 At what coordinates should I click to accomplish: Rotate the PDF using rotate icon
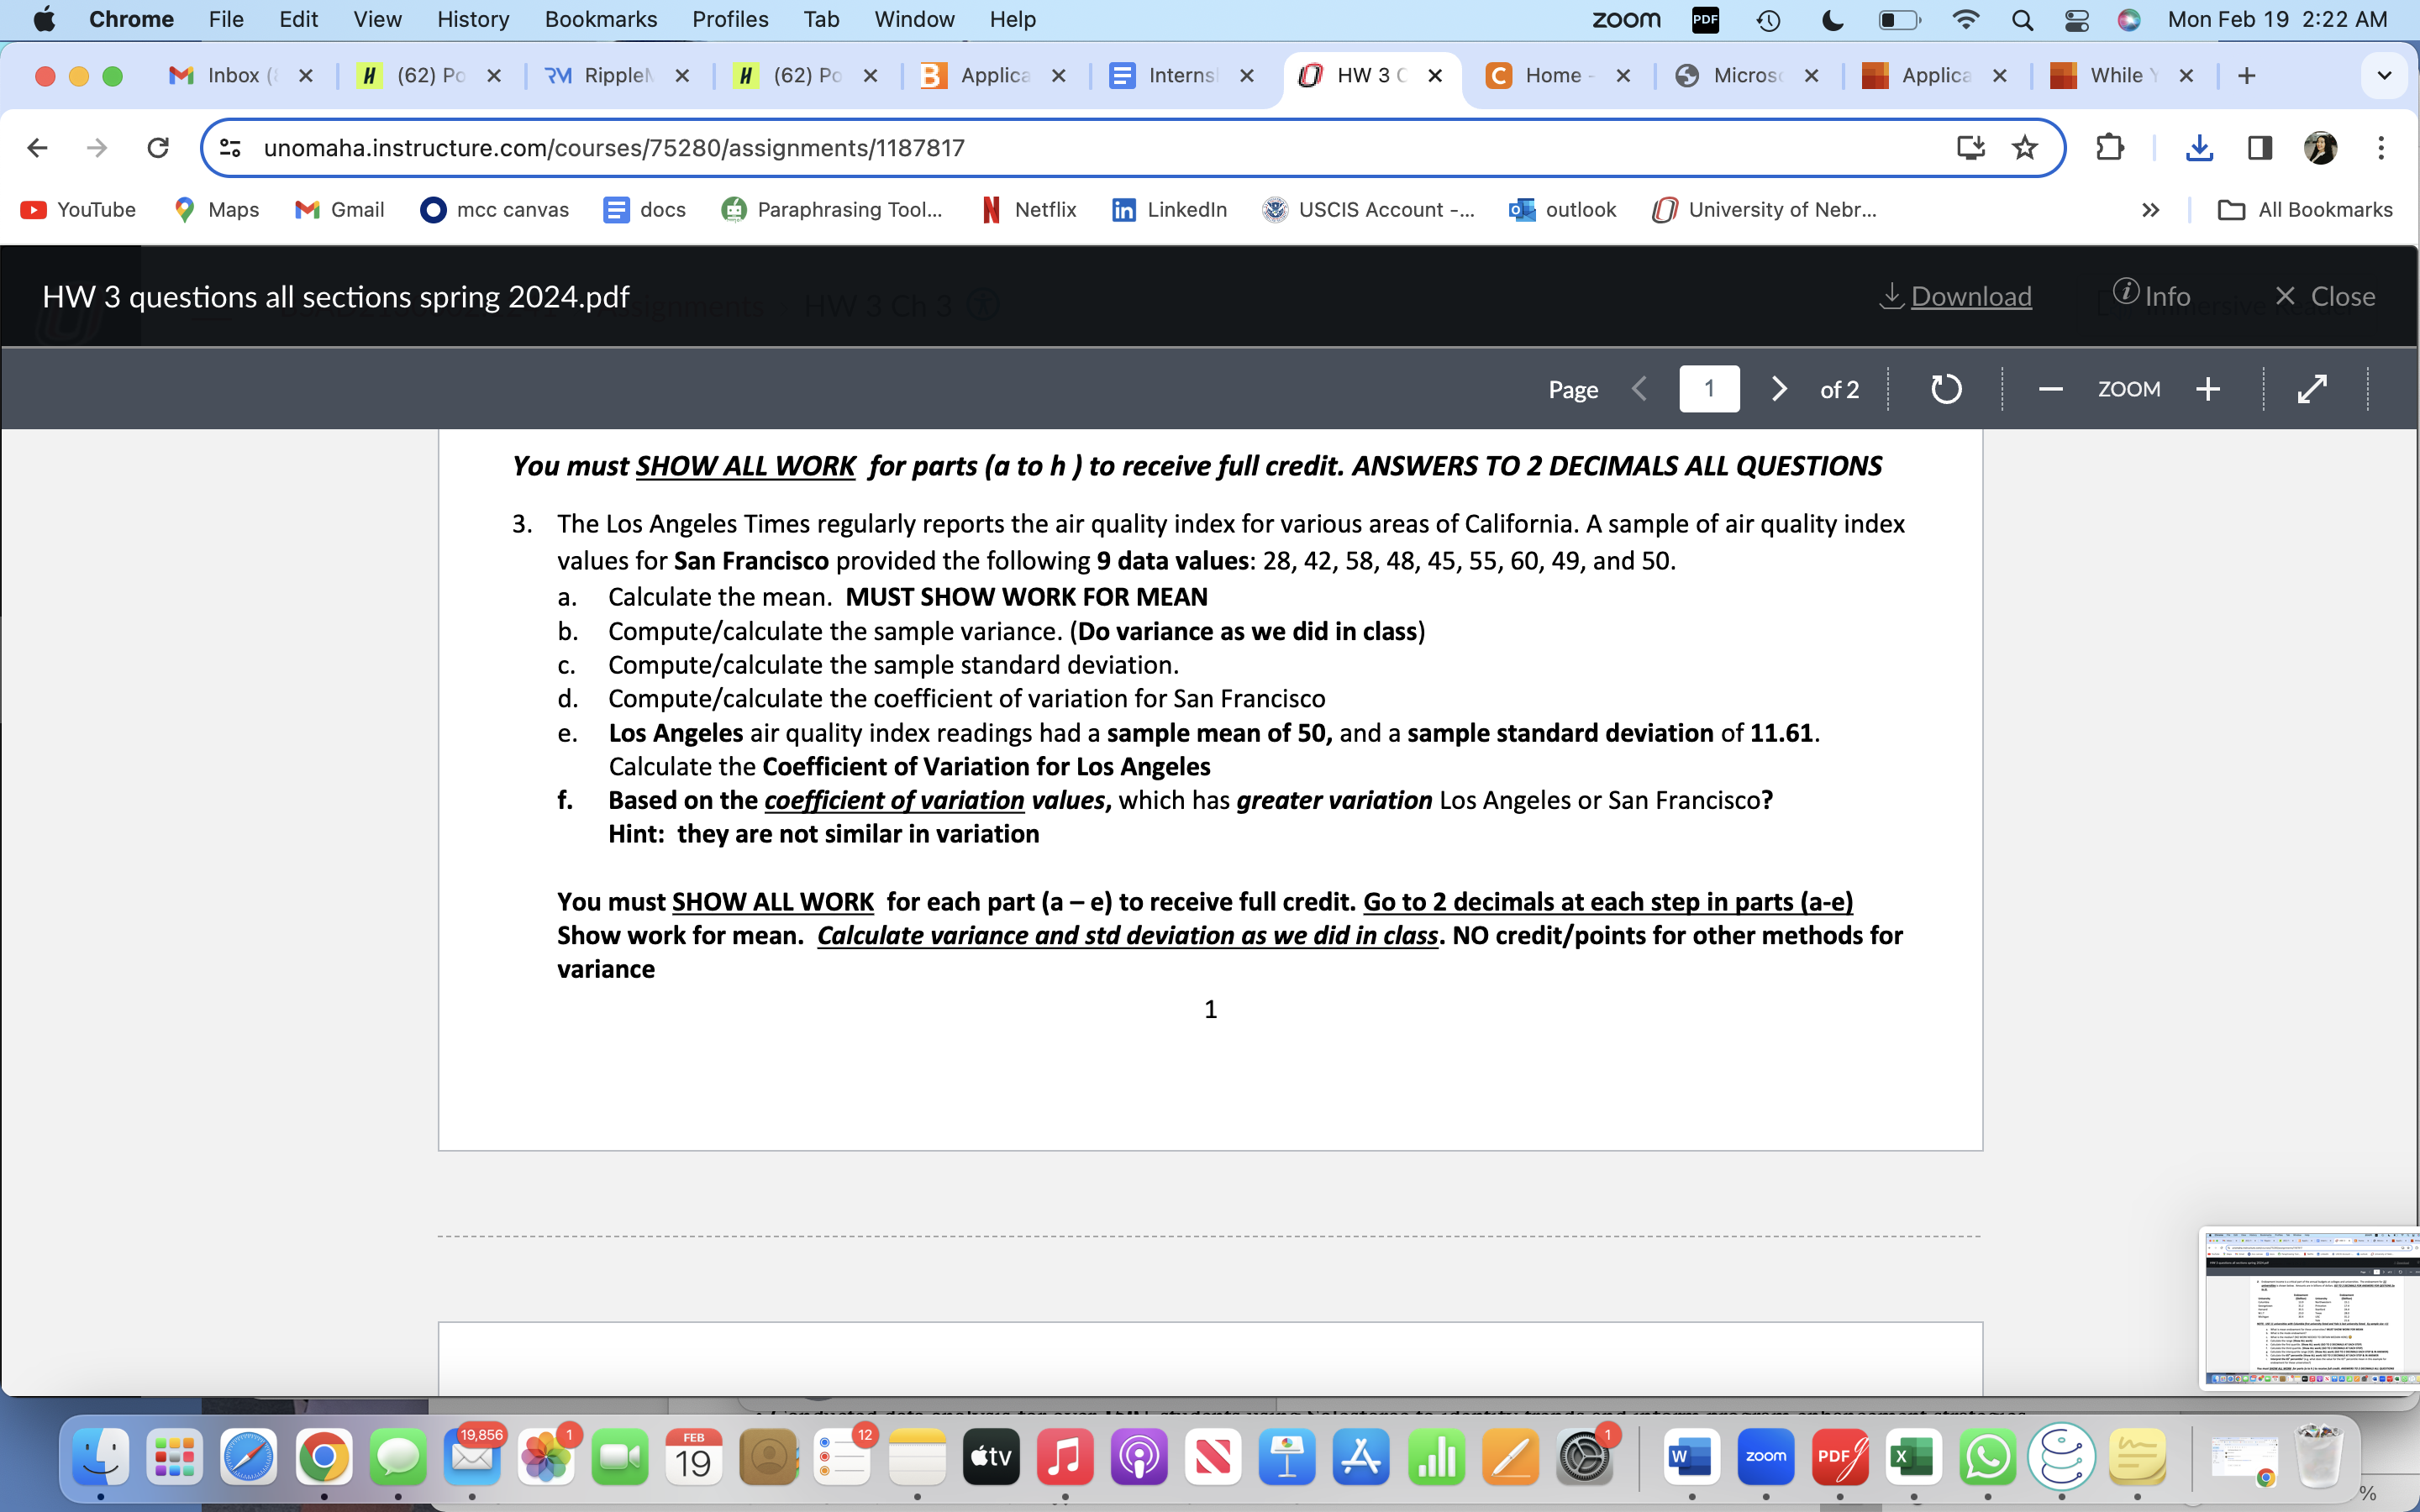(x=1945, y=389)
